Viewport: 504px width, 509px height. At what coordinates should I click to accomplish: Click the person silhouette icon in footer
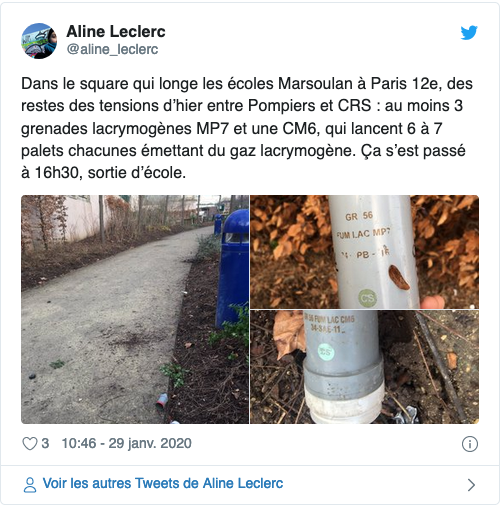(x=30, y=484)
